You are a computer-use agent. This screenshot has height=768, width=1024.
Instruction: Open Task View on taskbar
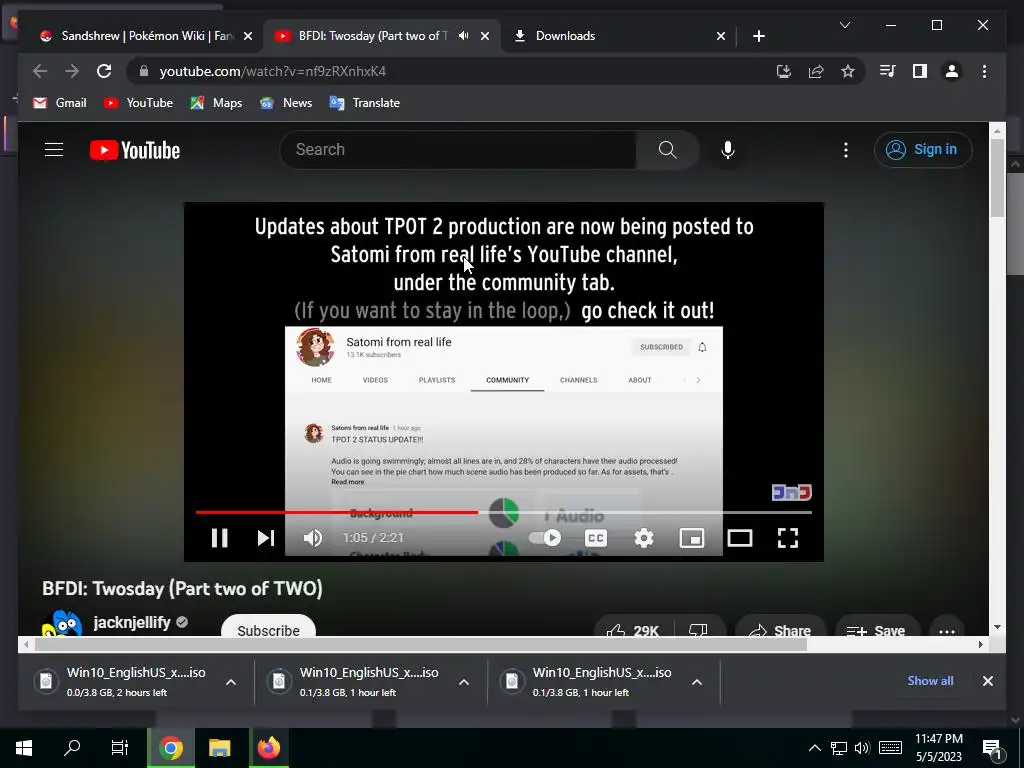pos(120,748)
